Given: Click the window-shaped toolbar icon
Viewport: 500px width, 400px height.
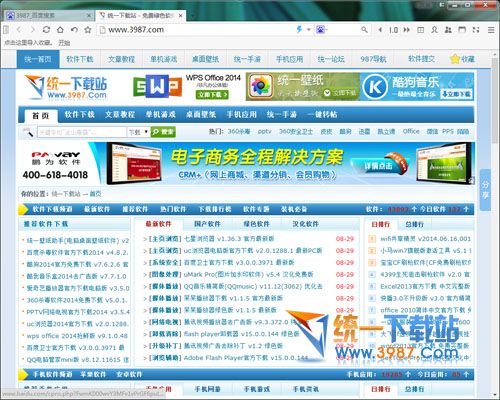Looking at the screenshot, I should click(x=462, y=30).
